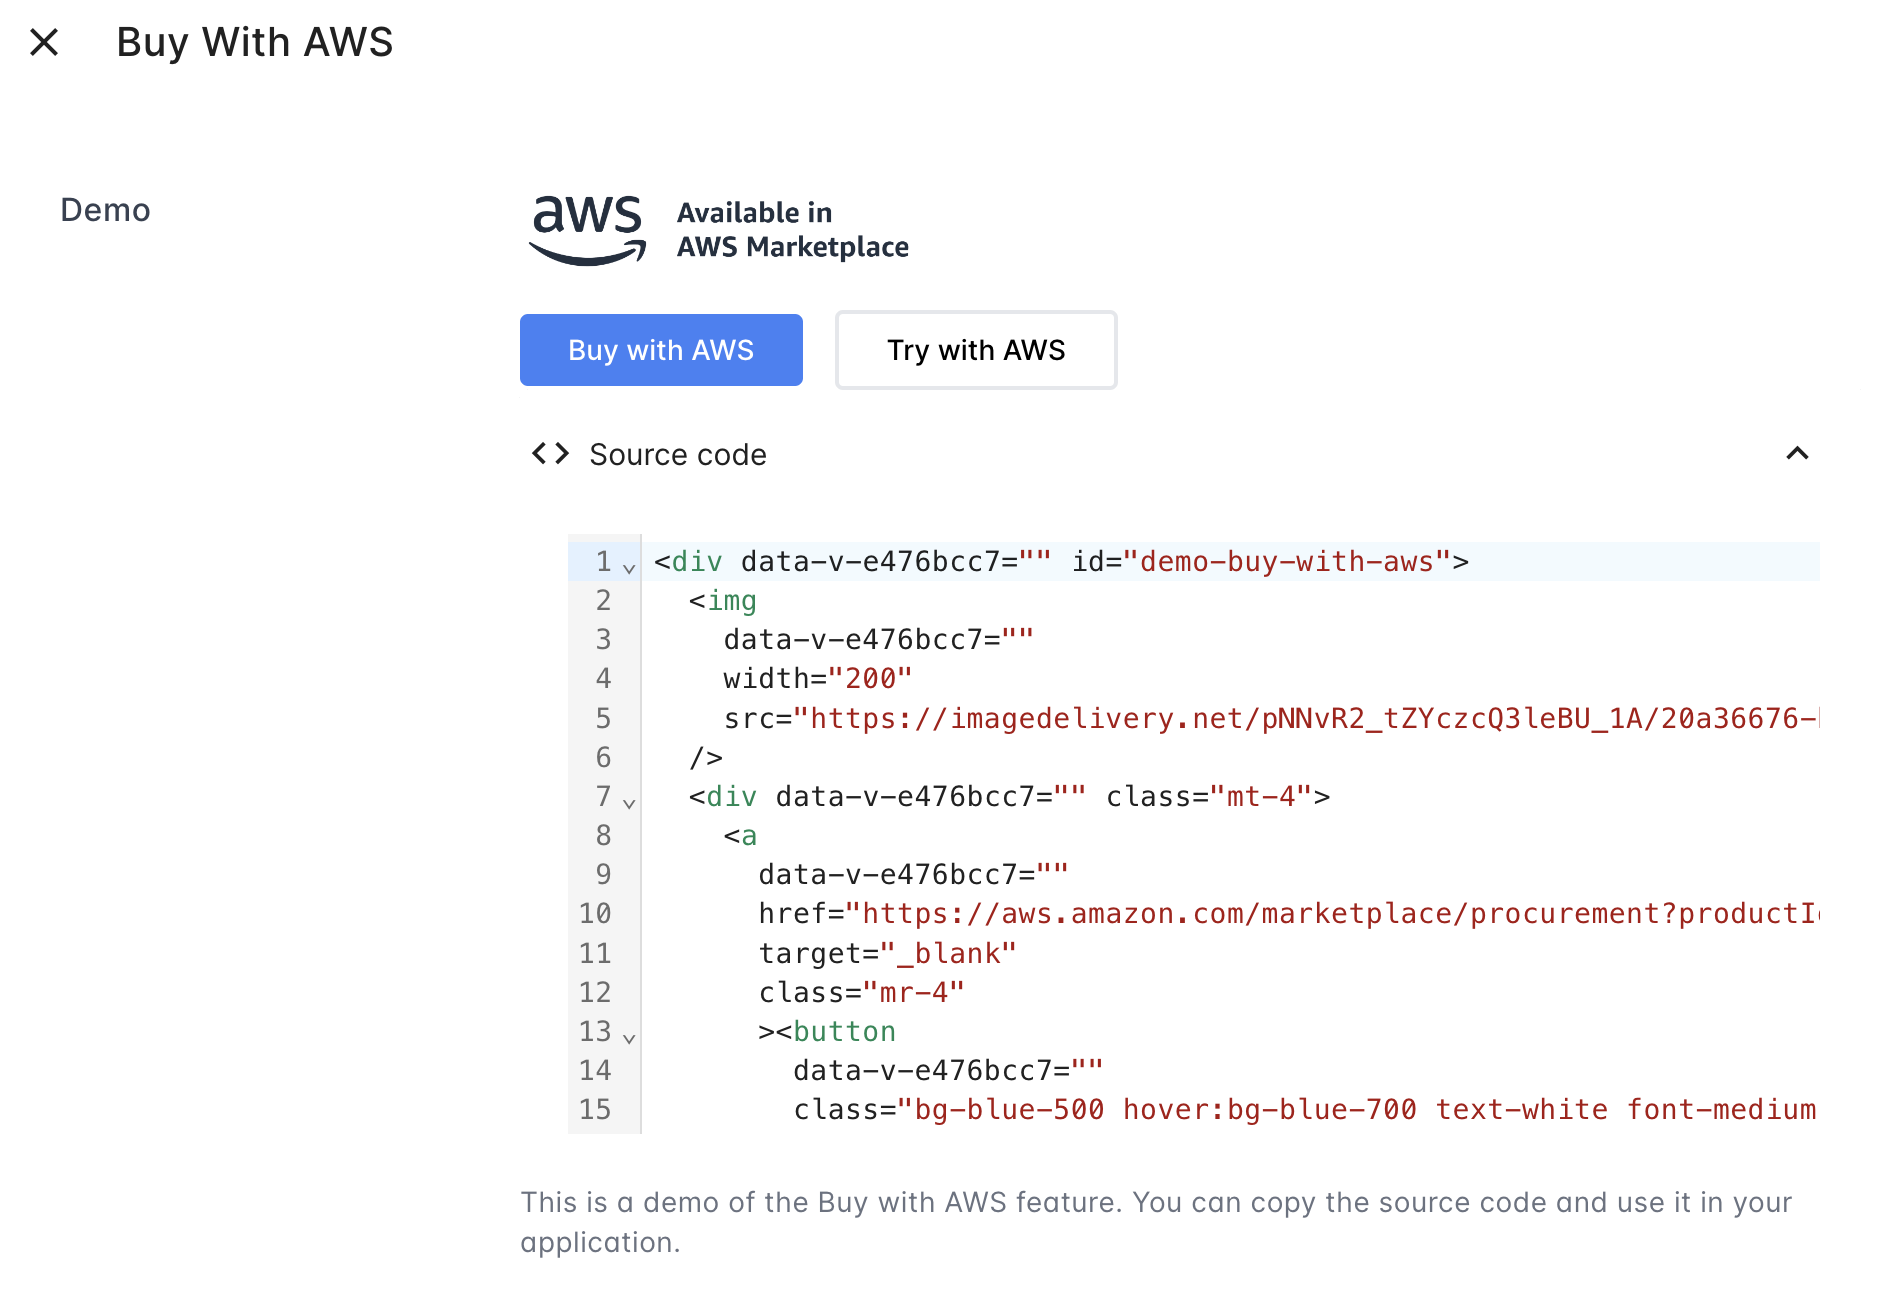Click the Source code header label
The width and height of the screenshot is (1898, 1304).
[x=678, y=454]
